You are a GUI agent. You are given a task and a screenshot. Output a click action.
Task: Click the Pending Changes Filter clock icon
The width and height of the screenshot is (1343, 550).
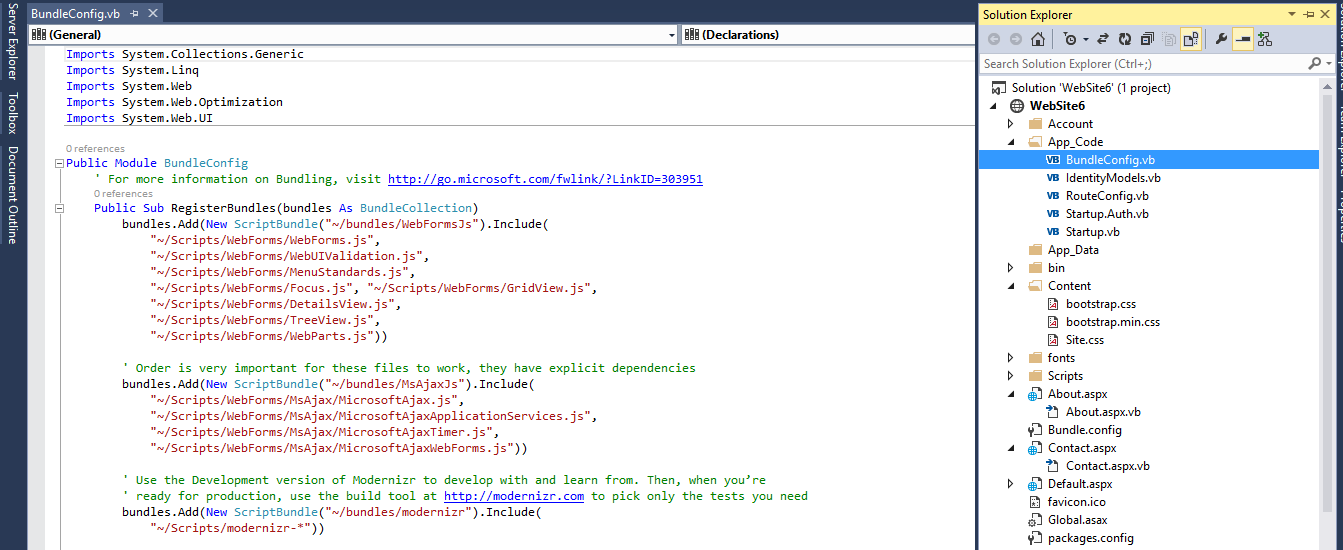tap(1070, 39)
